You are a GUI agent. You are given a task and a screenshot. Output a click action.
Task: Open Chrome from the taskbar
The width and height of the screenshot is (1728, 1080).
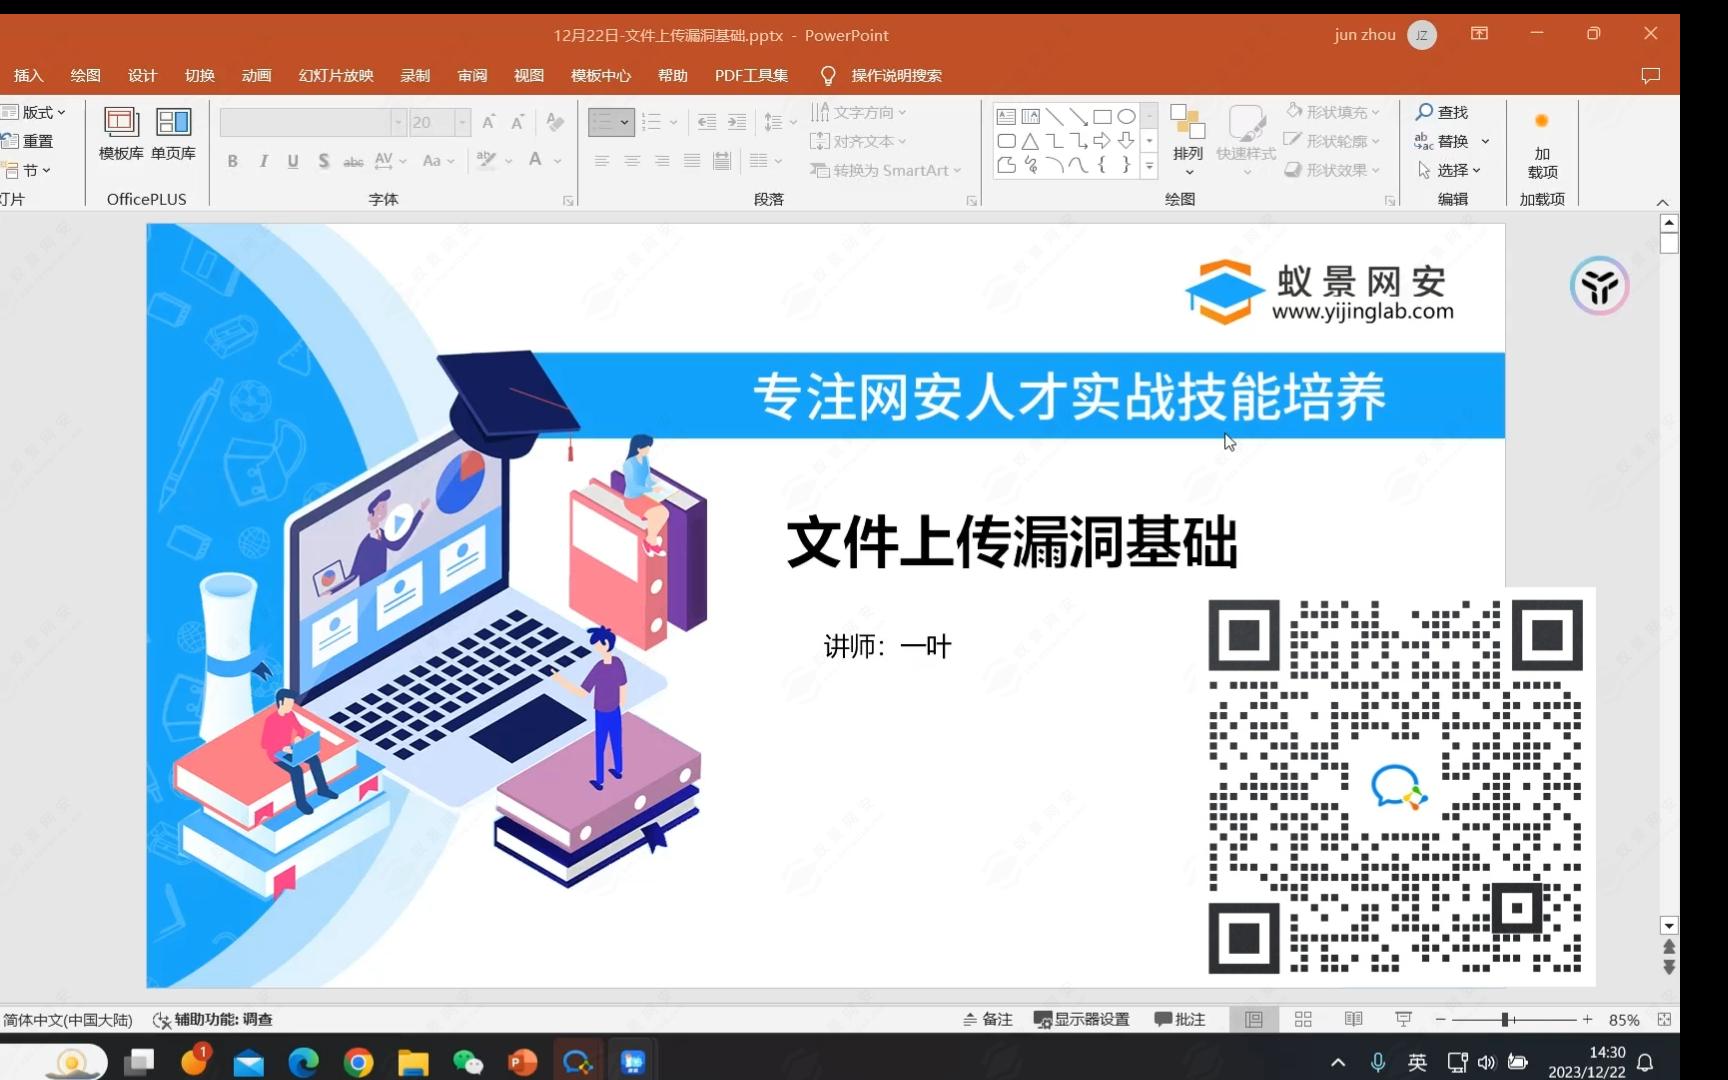point(358,1061)
